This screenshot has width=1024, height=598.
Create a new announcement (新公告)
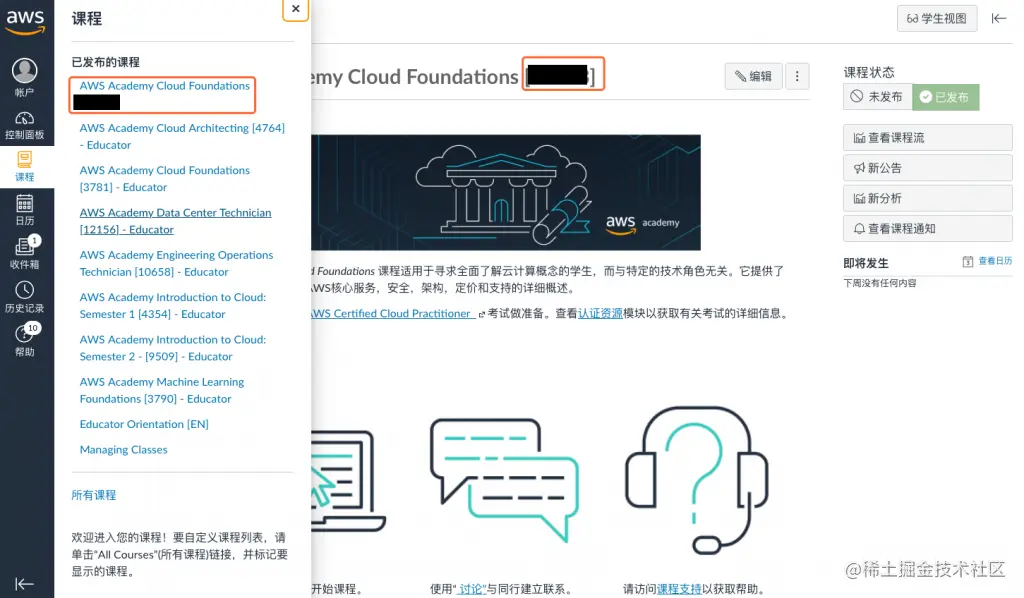tap(927, 168)
